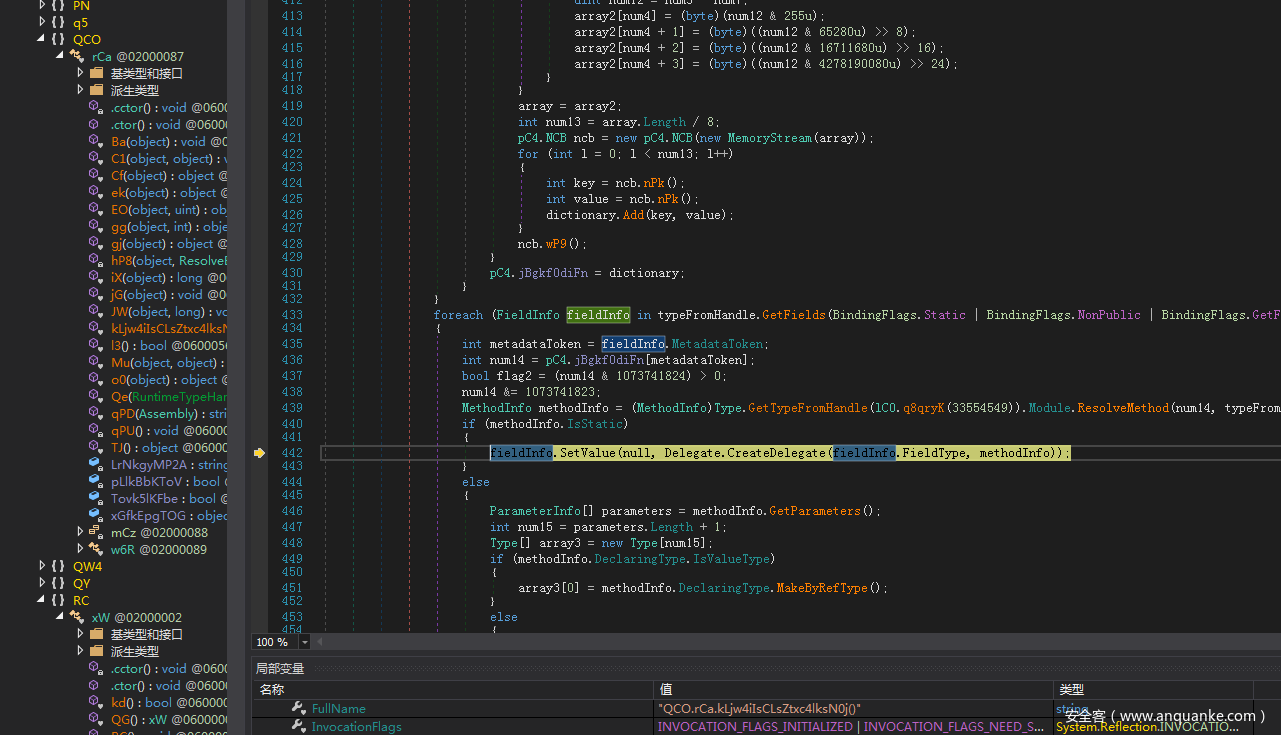This screenshot has width=1281, height=735.
Task: Click the 值 column header in locals
Action: [x=666, y=689]
